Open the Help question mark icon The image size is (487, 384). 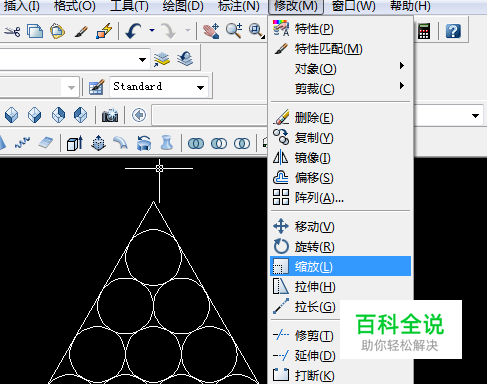453,31
